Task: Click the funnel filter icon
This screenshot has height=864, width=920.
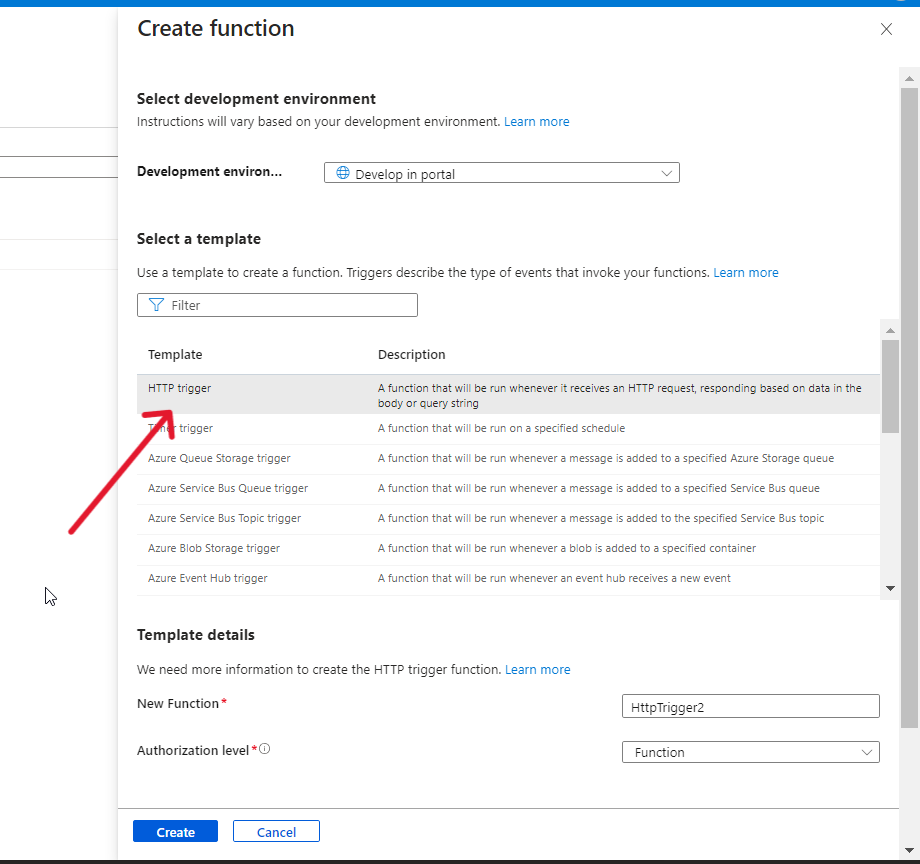Action: tap(156, 305)
